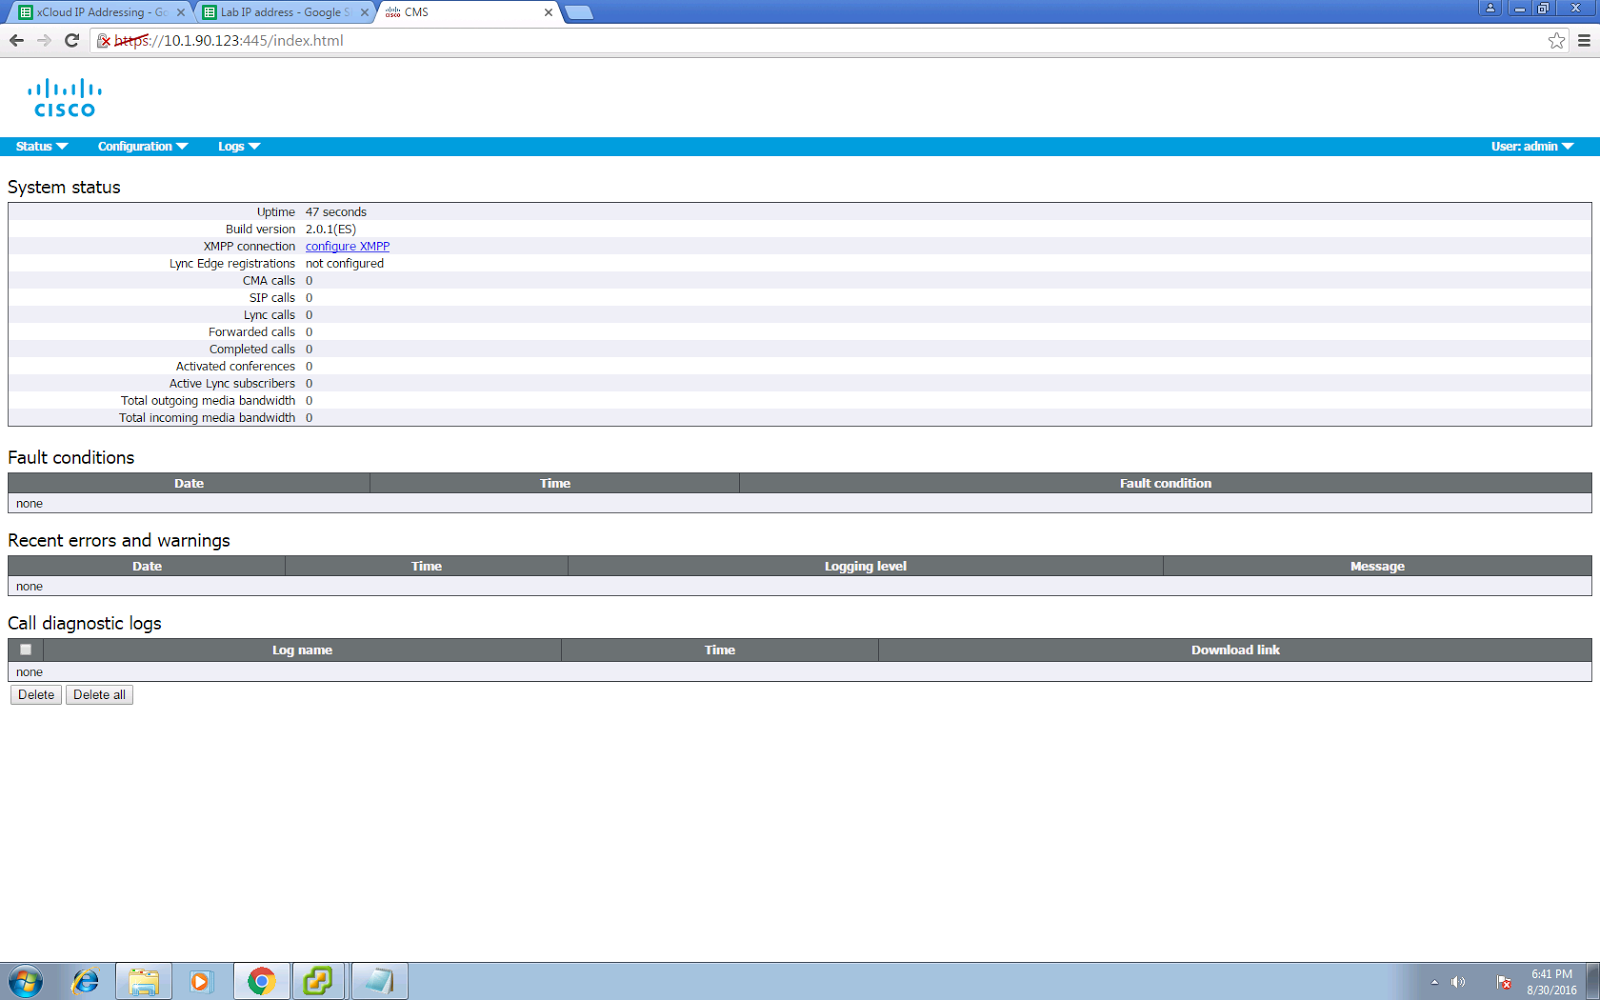This screenshot has height=1000, width=1600.
Task: Expand the Logs dropdown menu
Action: [x=236, y=146]
